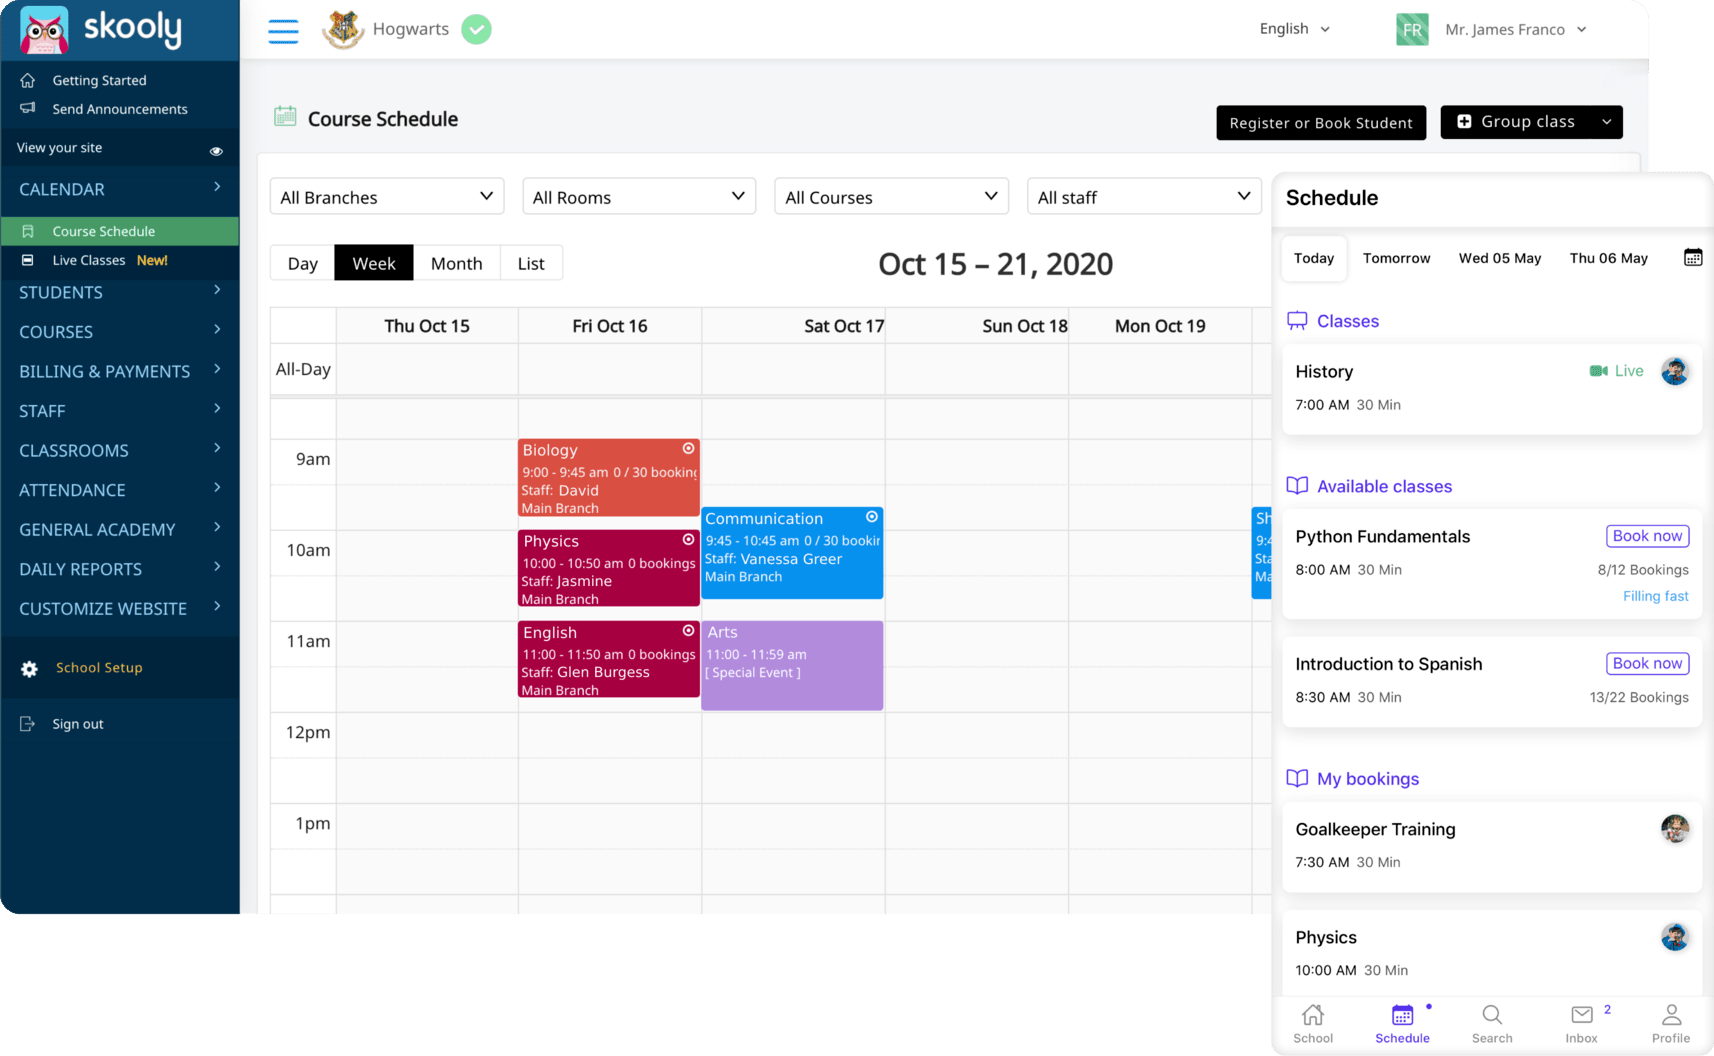This screenshot has width=1714, height=1056.
Task: Open the hamburger navigation menu
Action: tap(283, 30)
